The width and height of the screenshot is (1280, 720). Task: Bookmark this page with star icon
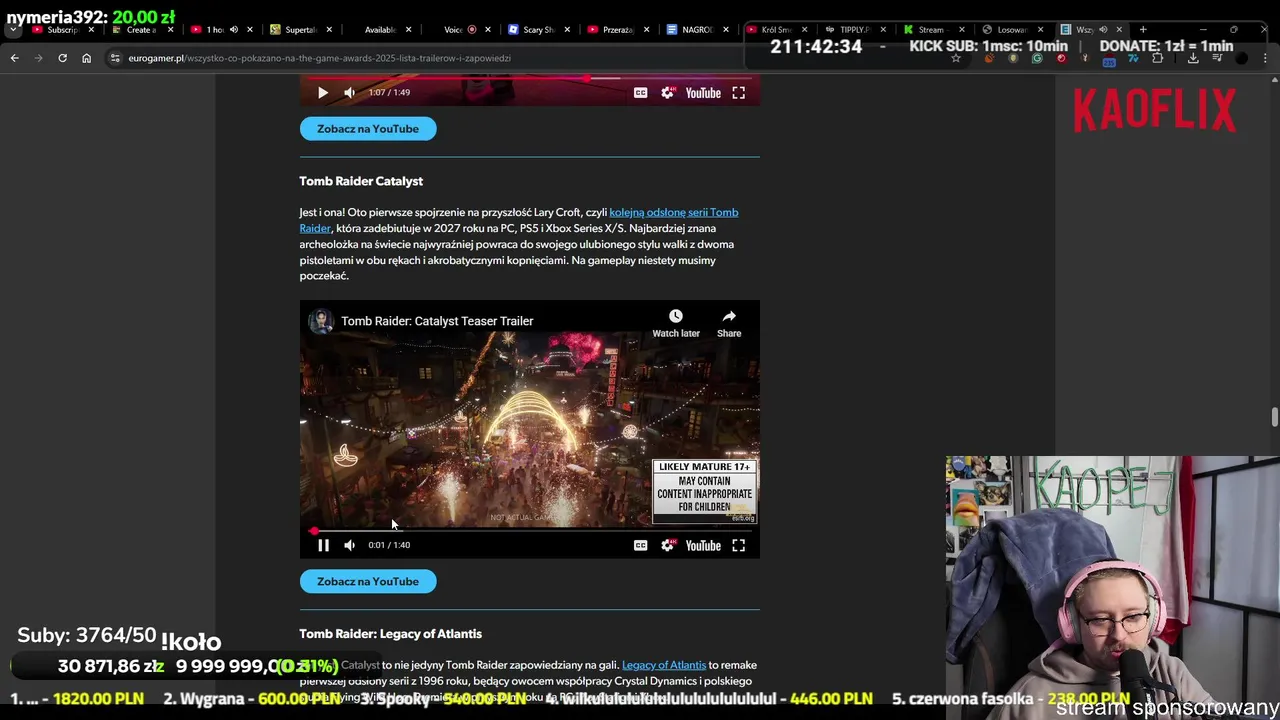[x=956, y=58]
